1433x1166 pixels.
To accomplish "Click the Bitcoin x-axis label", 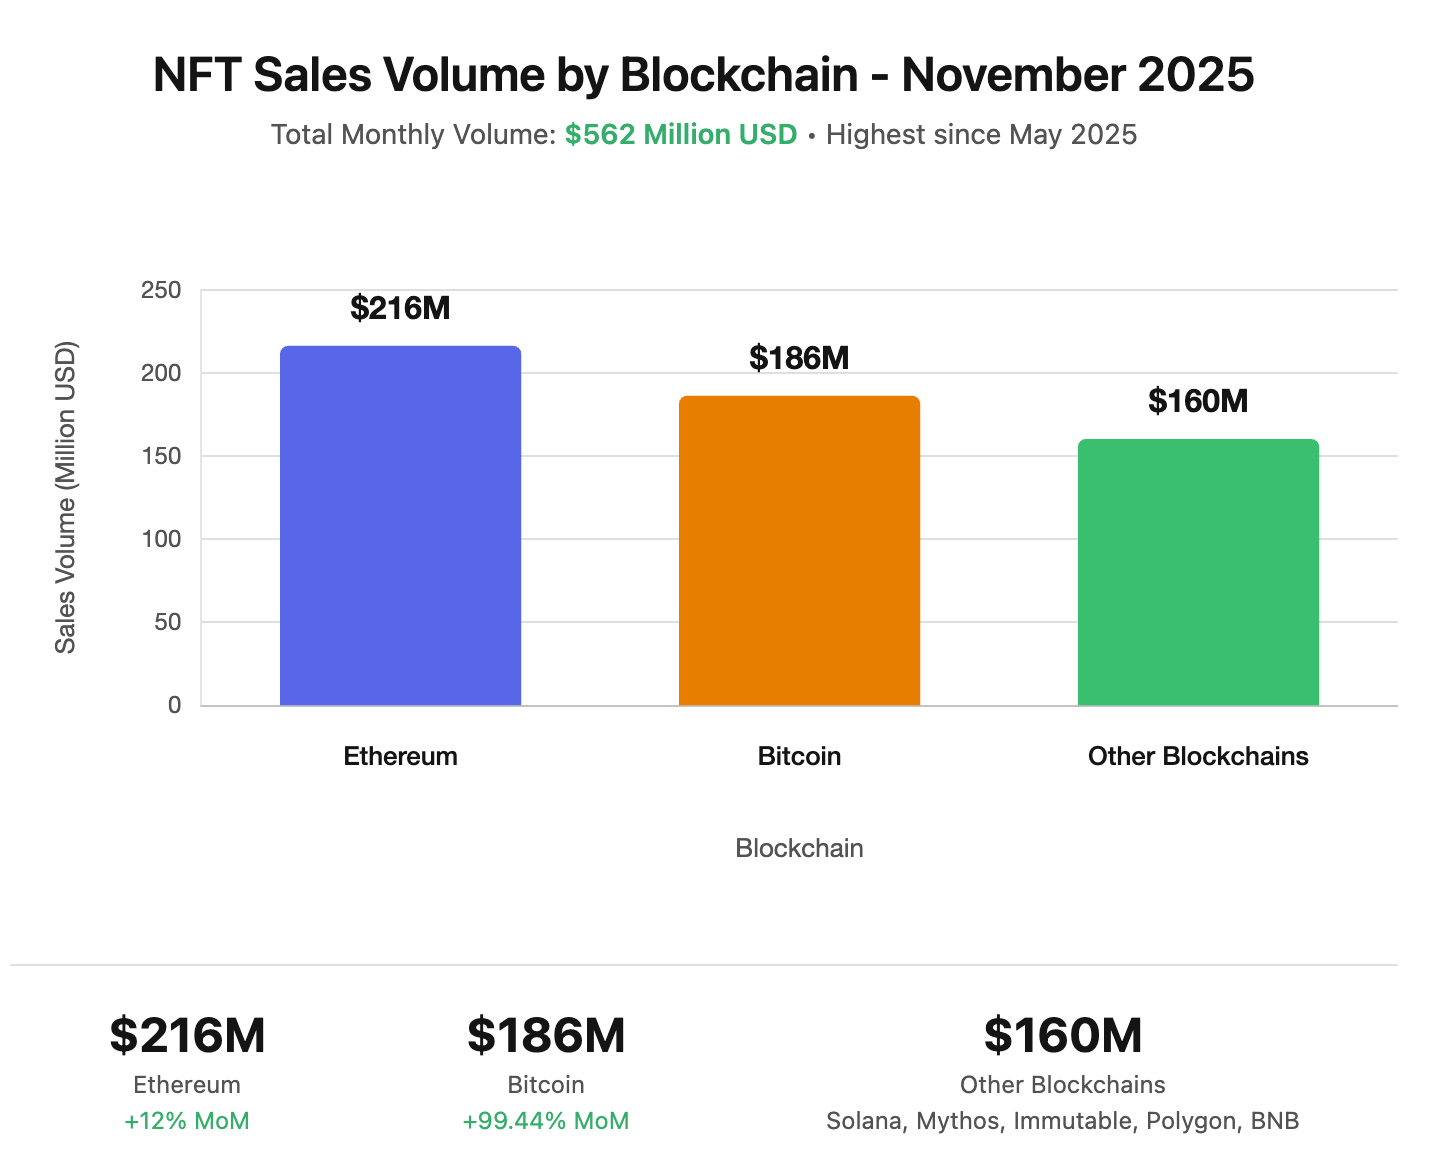I will [799, 756].
